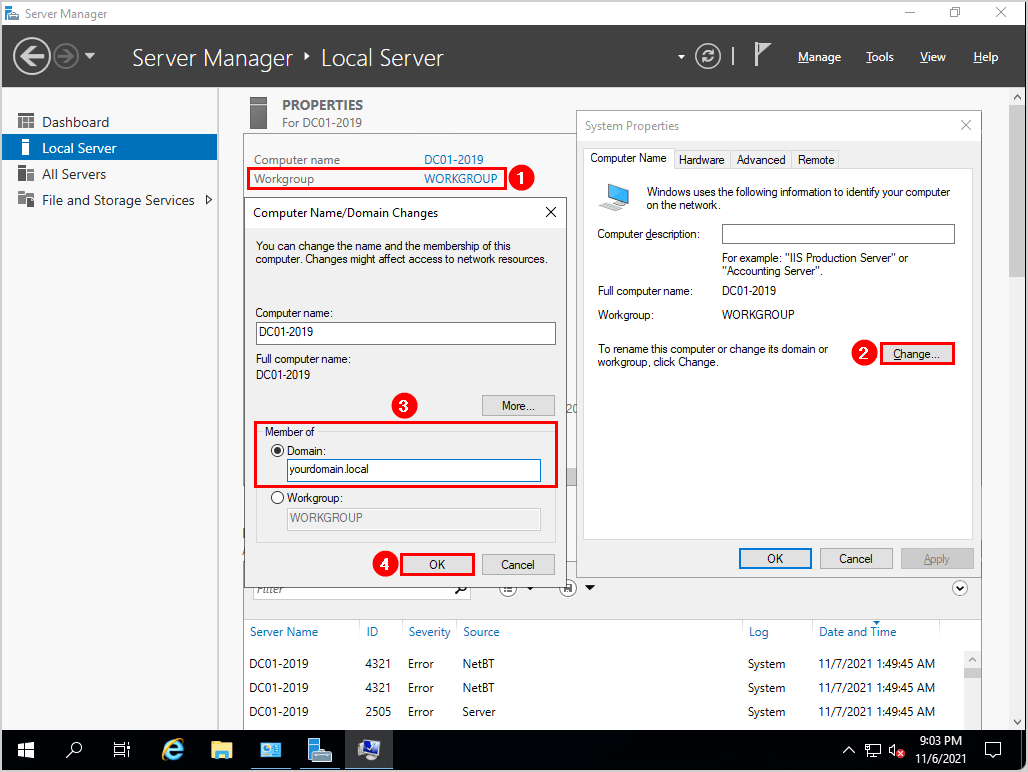The width and height of the screenshot is (1028, 772).
Task: Switch to the Hardware tab
Action: coord(702,160)
